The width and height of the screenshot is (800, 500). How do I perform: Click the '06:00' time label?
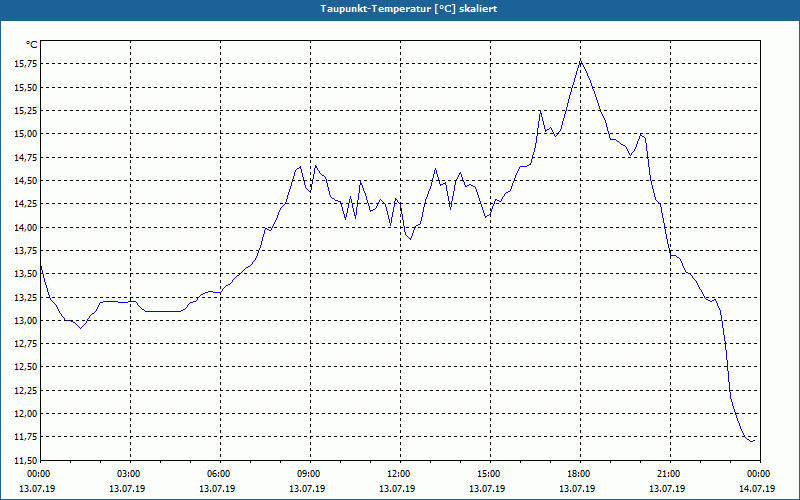click(x=219, y=474)
